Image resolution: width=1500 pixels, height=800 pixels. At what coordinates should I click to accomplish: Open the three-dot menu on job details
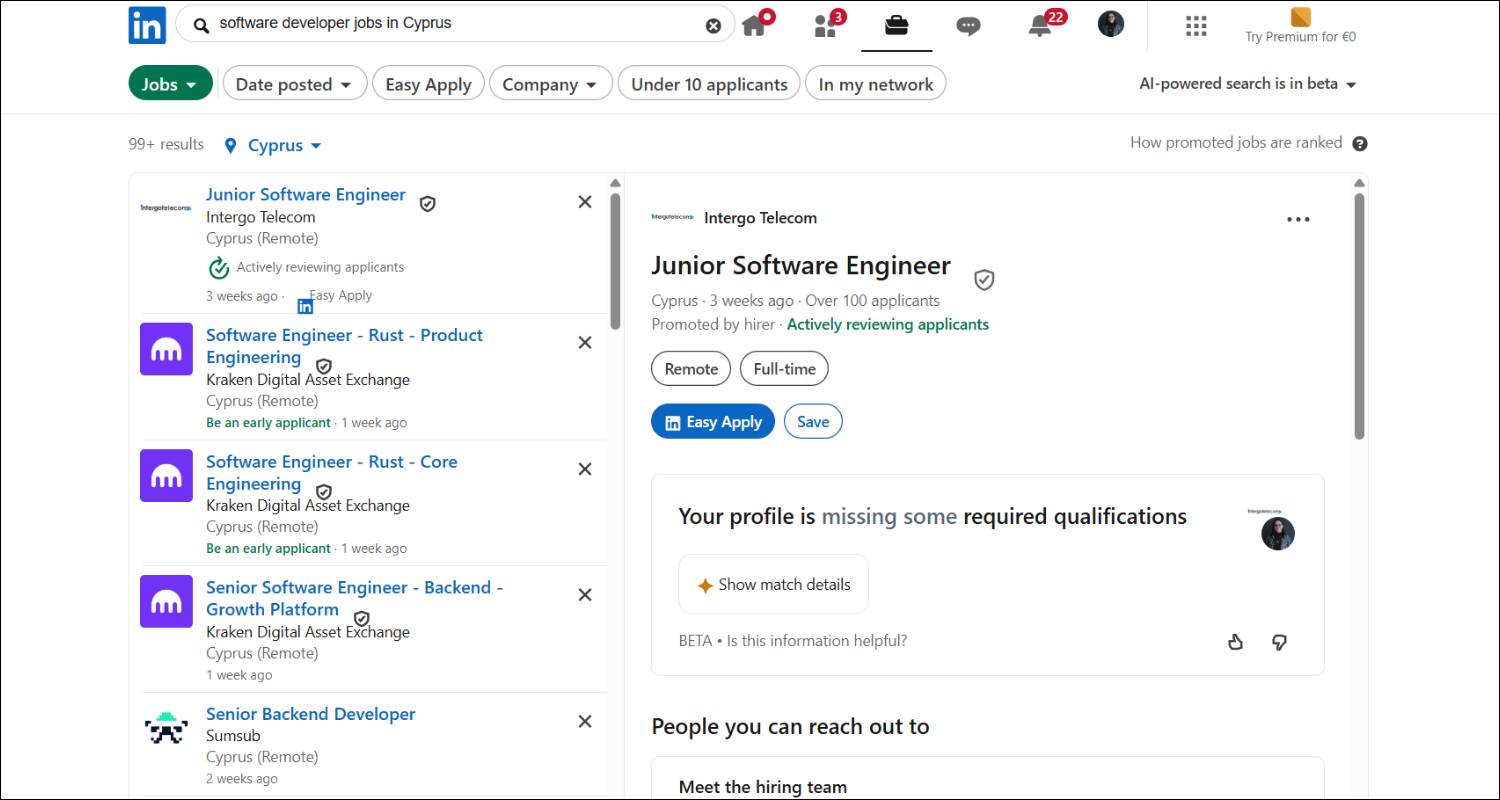click(1298, 218)
